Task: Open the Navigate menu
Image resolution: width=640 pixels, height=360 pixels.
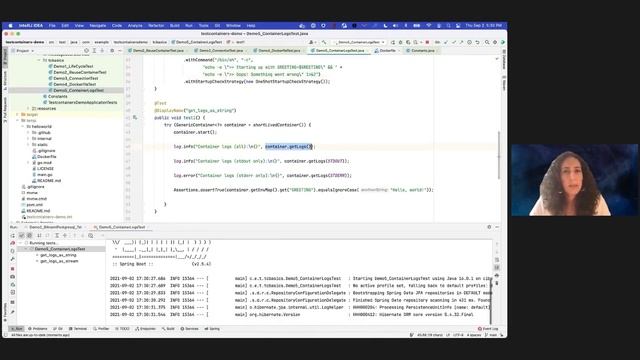Action: pos(98,25)
